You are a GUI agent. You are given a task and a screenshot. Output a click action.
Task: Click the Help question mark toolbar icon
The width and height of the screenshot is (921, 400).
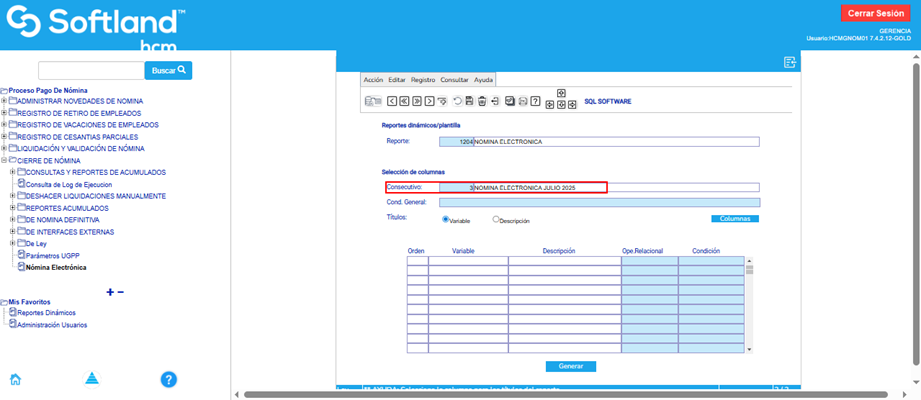(x=536, y=101)
